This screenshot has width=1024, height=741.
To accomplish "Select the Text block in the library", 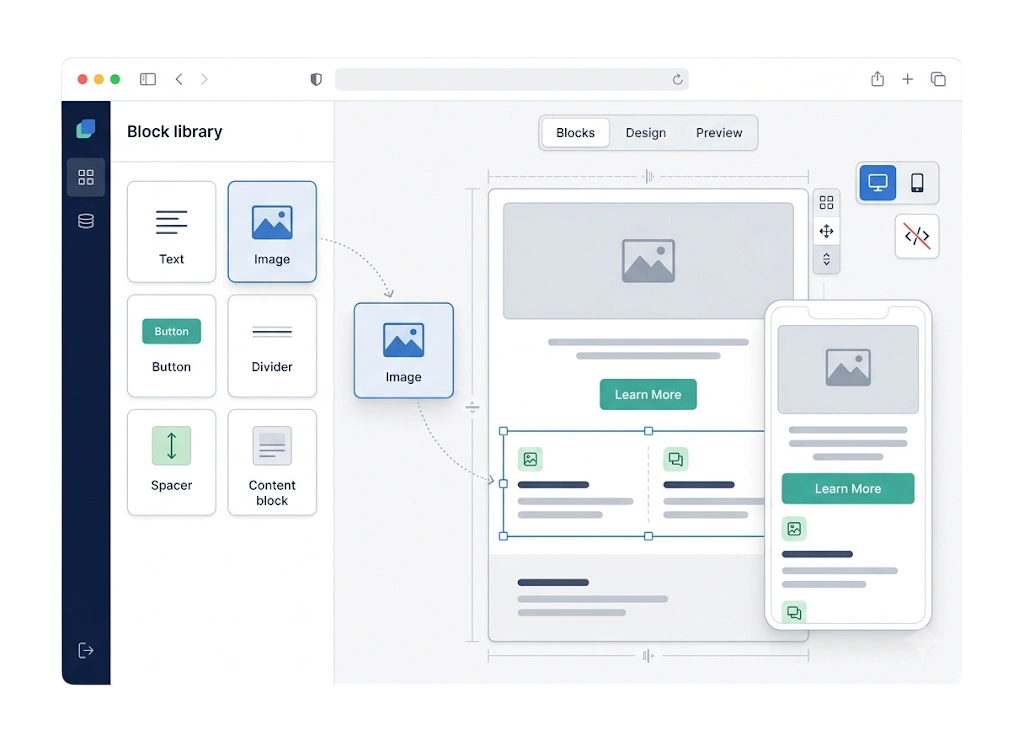I will (171, 232).
